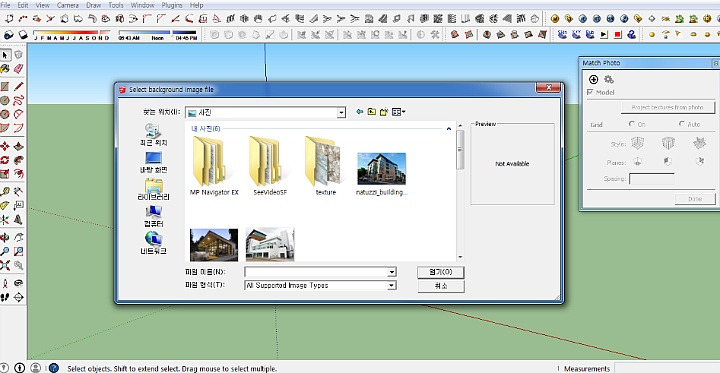Select the Grid On radio button
This screenshot has height=373, width=720.
(x=632, y=124)
